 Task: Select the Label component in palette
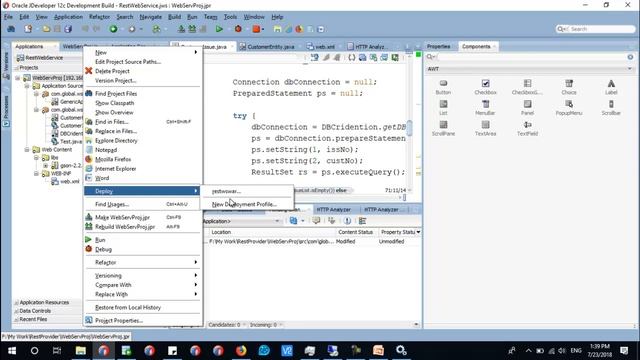point(611,87)
